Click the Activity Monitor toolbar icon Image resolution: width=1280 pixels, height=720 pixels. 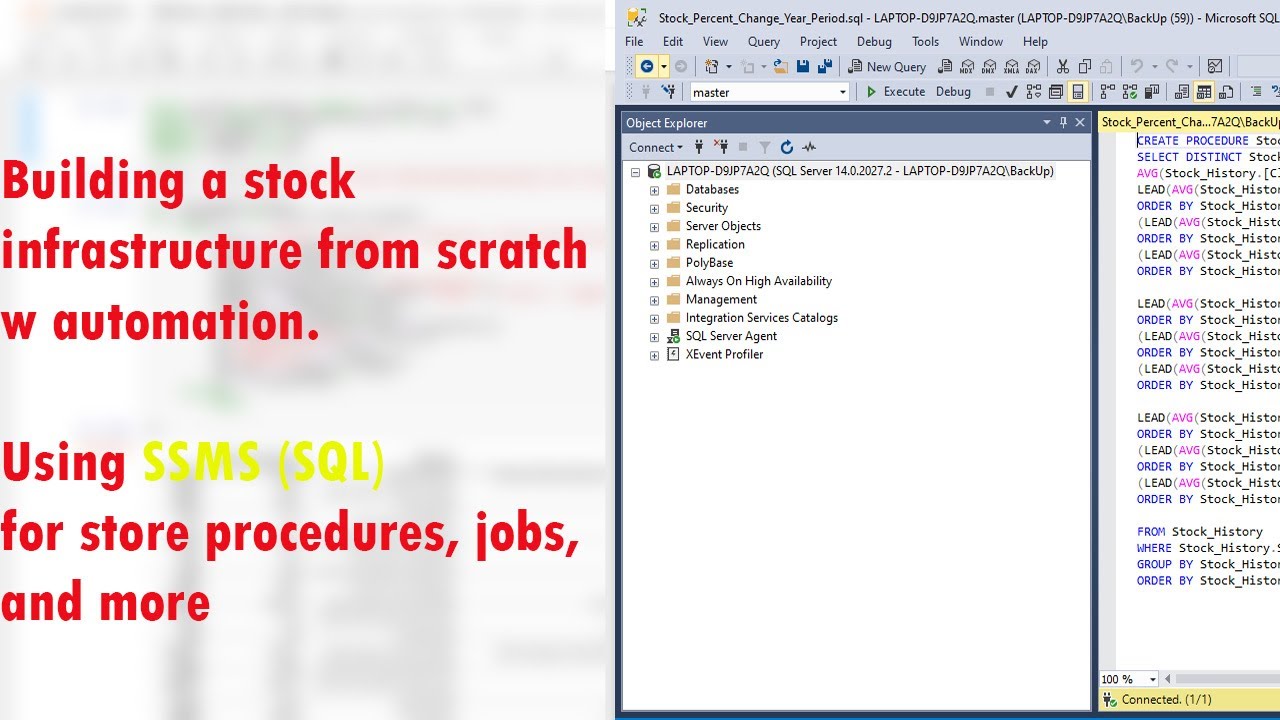click(1215, 67)
